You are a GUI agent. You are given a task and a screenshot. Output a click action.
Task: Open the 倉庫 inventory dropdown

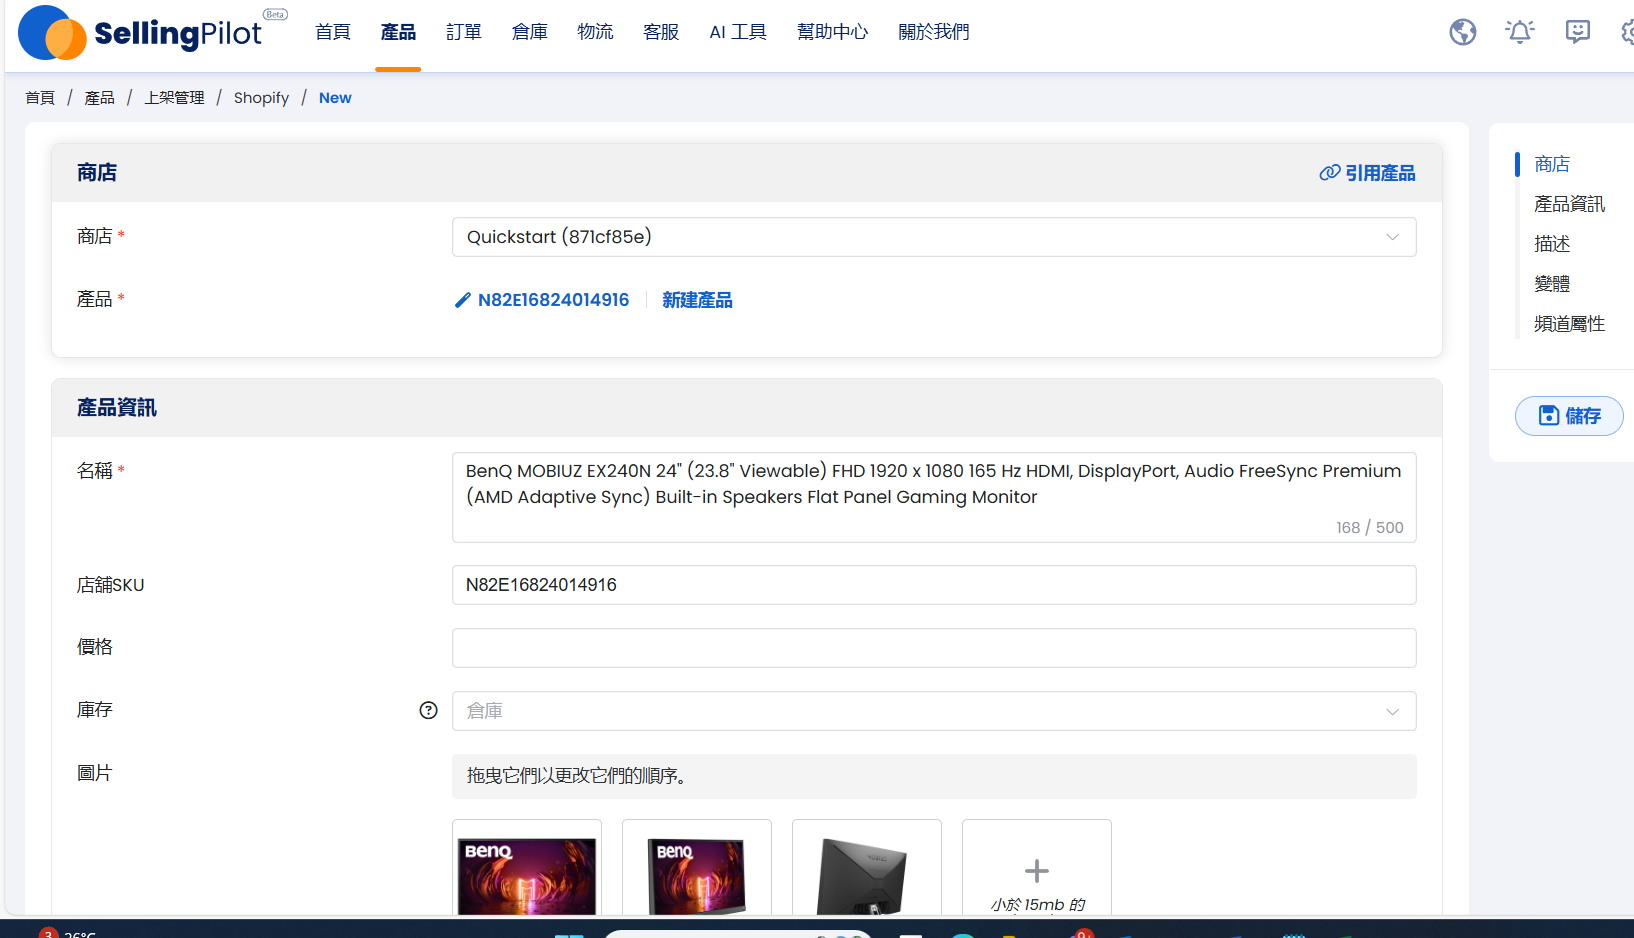coord(934,711)
